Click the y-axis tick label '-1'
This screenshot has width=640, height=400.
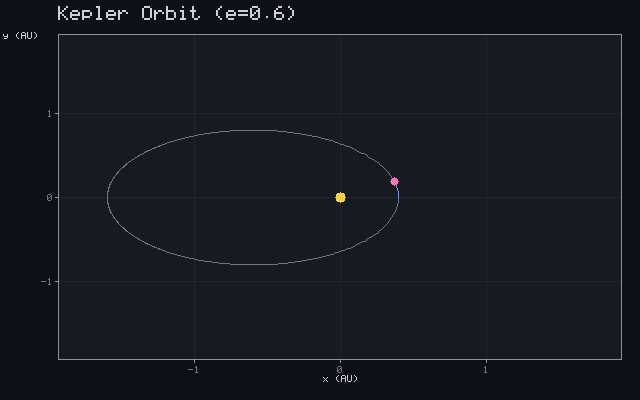tap(47, 282)
